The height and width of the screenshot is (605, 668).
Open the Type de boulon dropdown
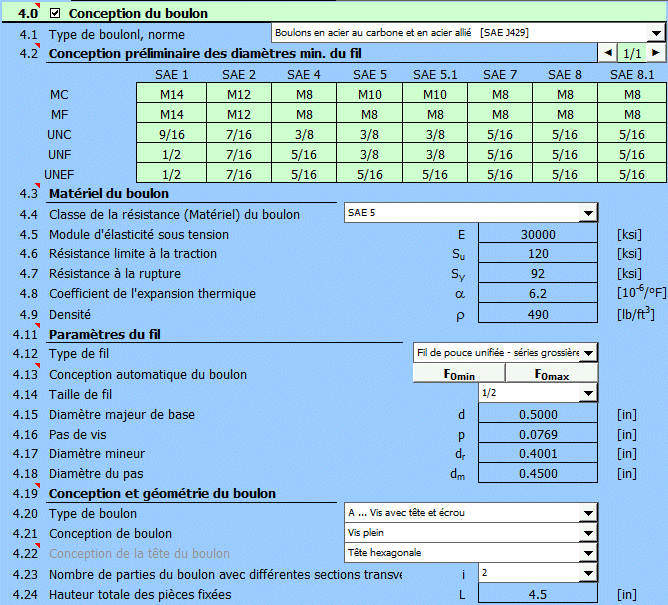[588, 513]
